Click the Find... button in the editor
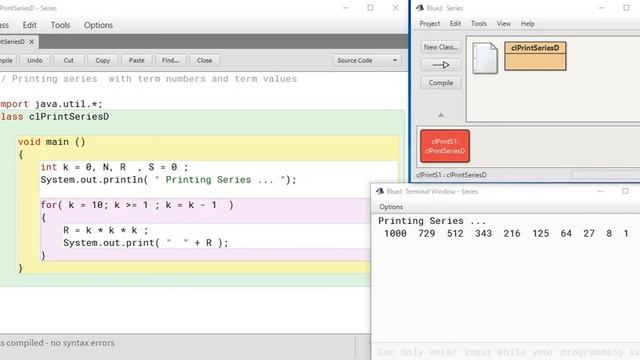The height and width of the screenshot is (360, 640). 170,60
